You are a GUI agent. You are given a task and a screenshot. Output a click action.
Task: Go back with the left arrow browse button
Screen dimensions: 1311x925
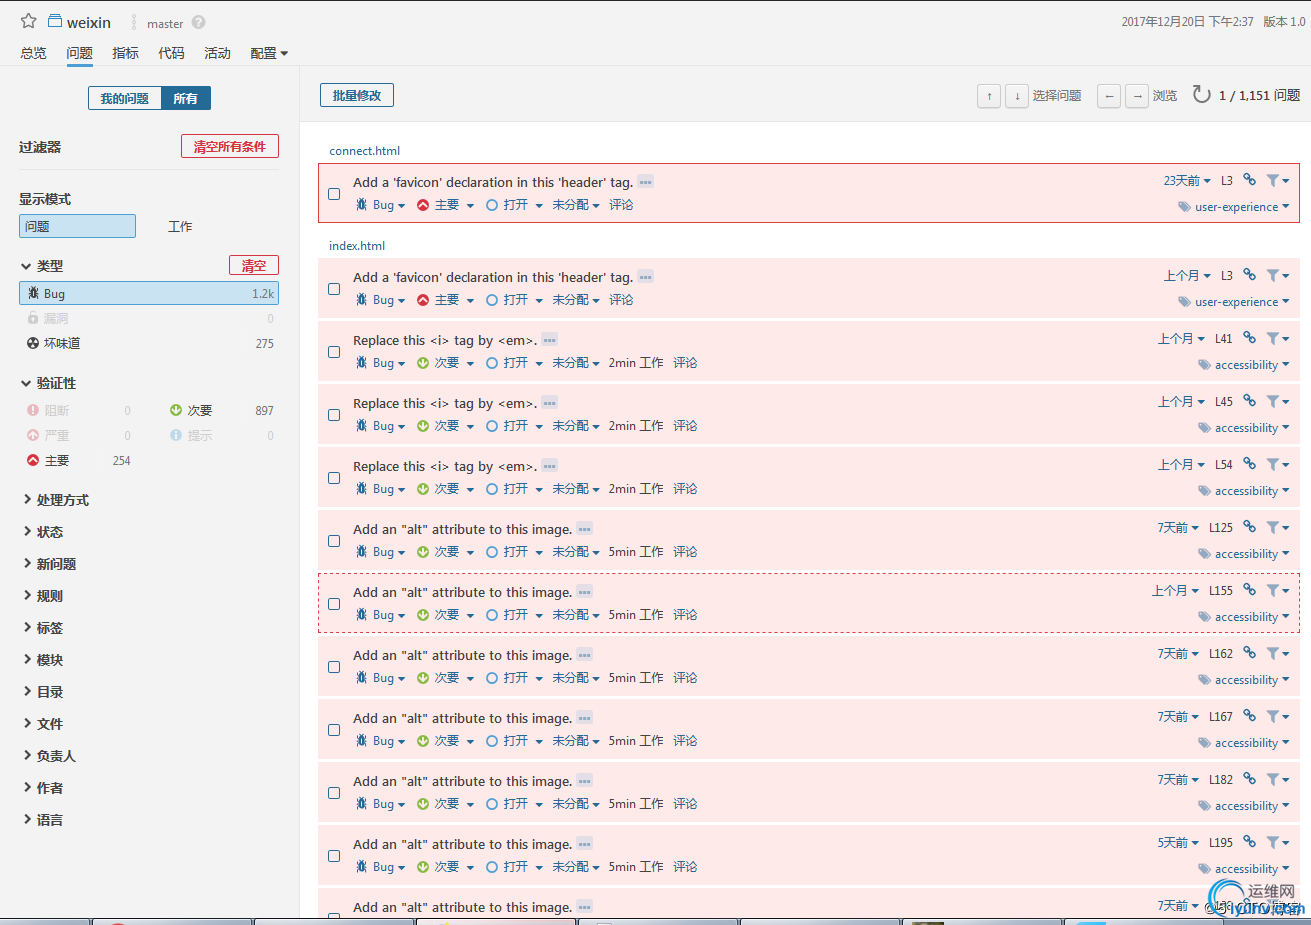pos(1109,96)
